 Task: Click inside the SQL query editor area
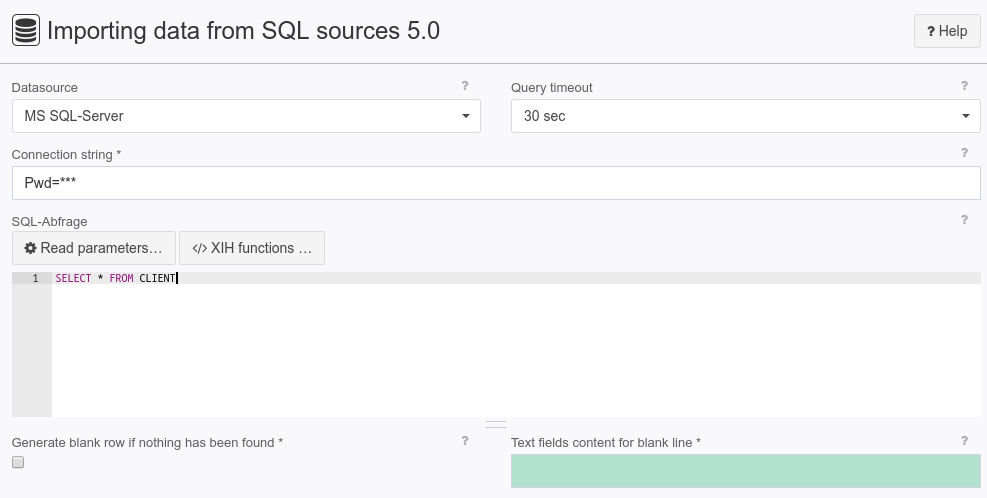click(516, 344)
